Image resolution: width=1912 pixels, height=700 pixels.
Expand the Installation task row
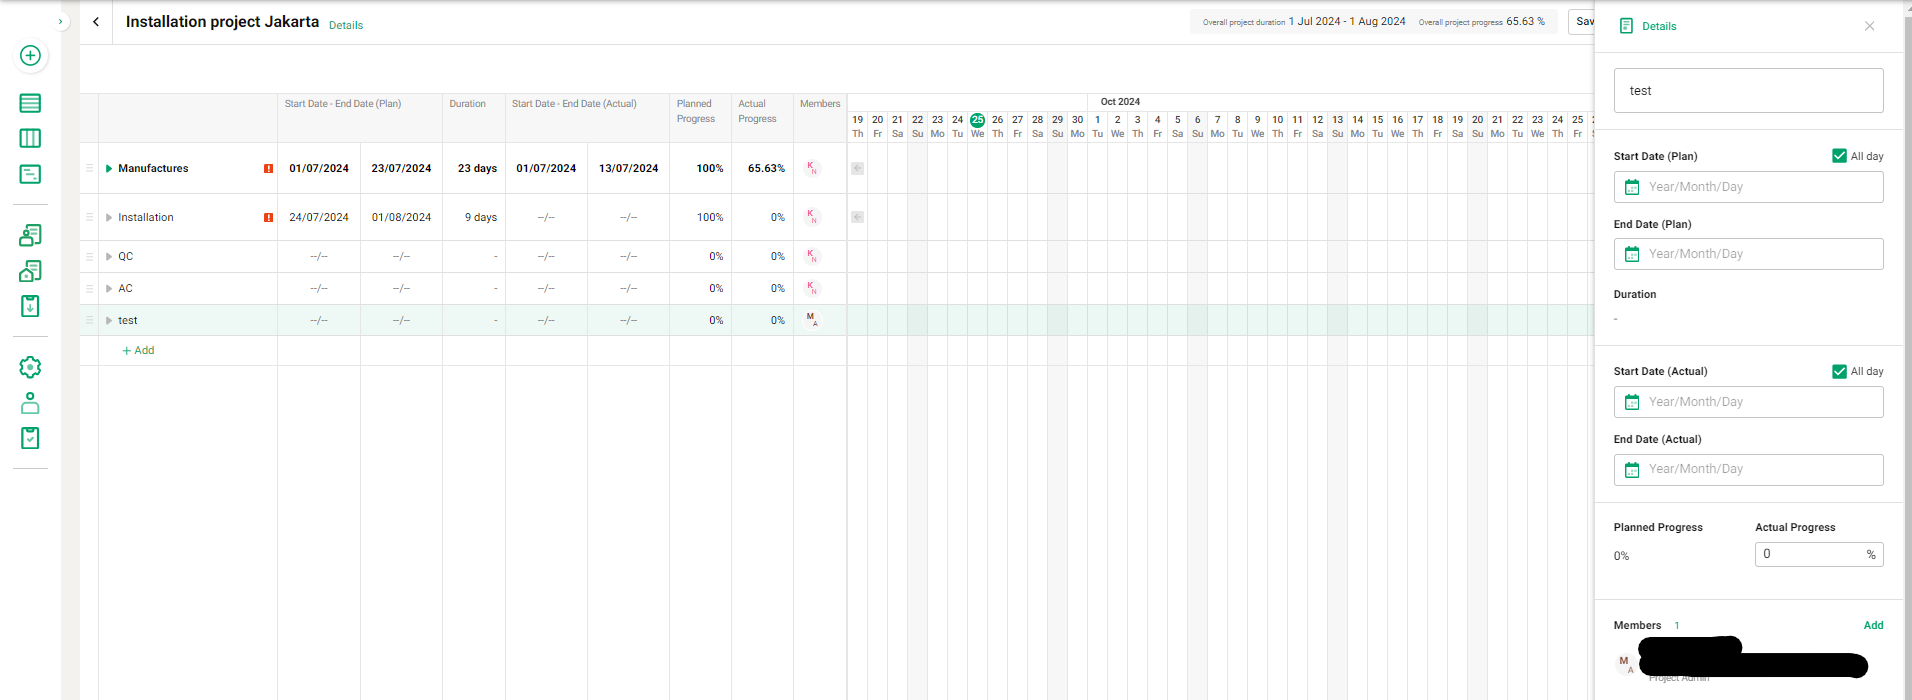(109, 218)
